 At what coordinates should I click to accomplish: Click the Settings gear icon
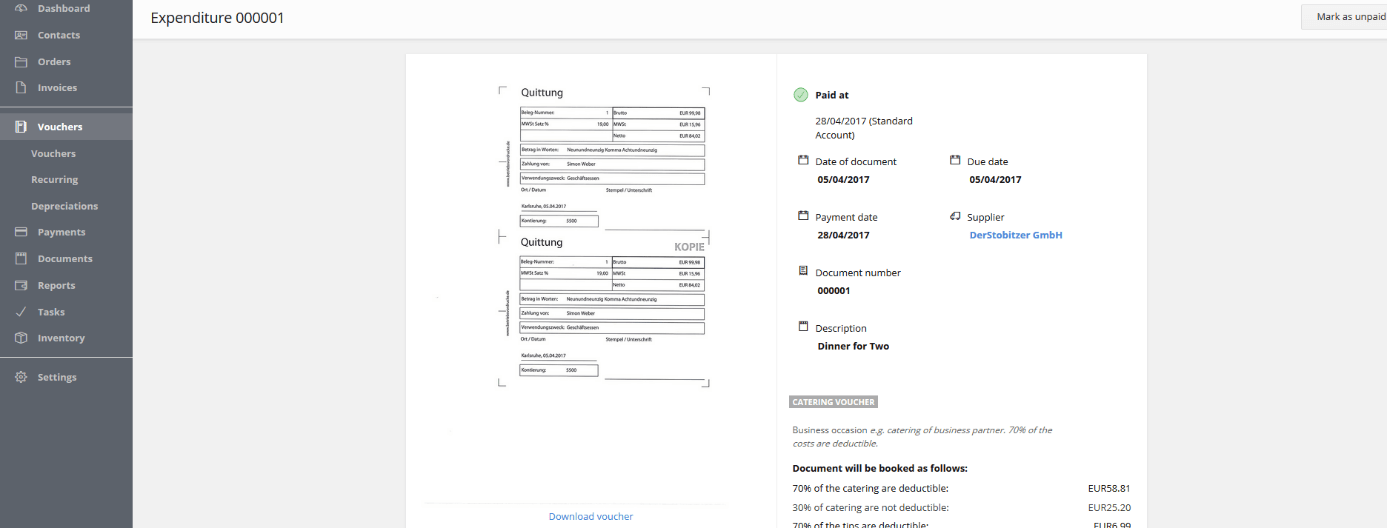pos(21,377)
